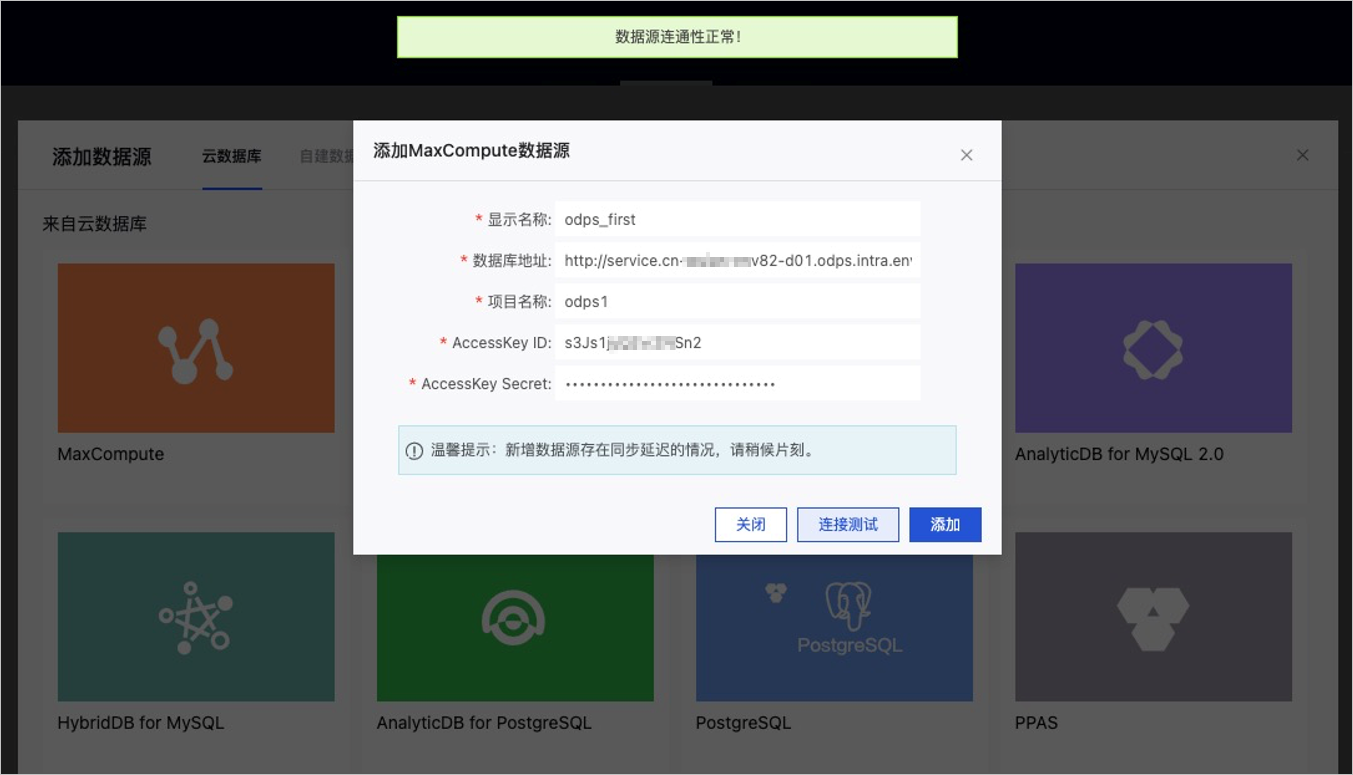Viewport: 1353px width, 775px height.
Task: Click the 添加数据源 panel heading
Action: click(x=102, y=156)
